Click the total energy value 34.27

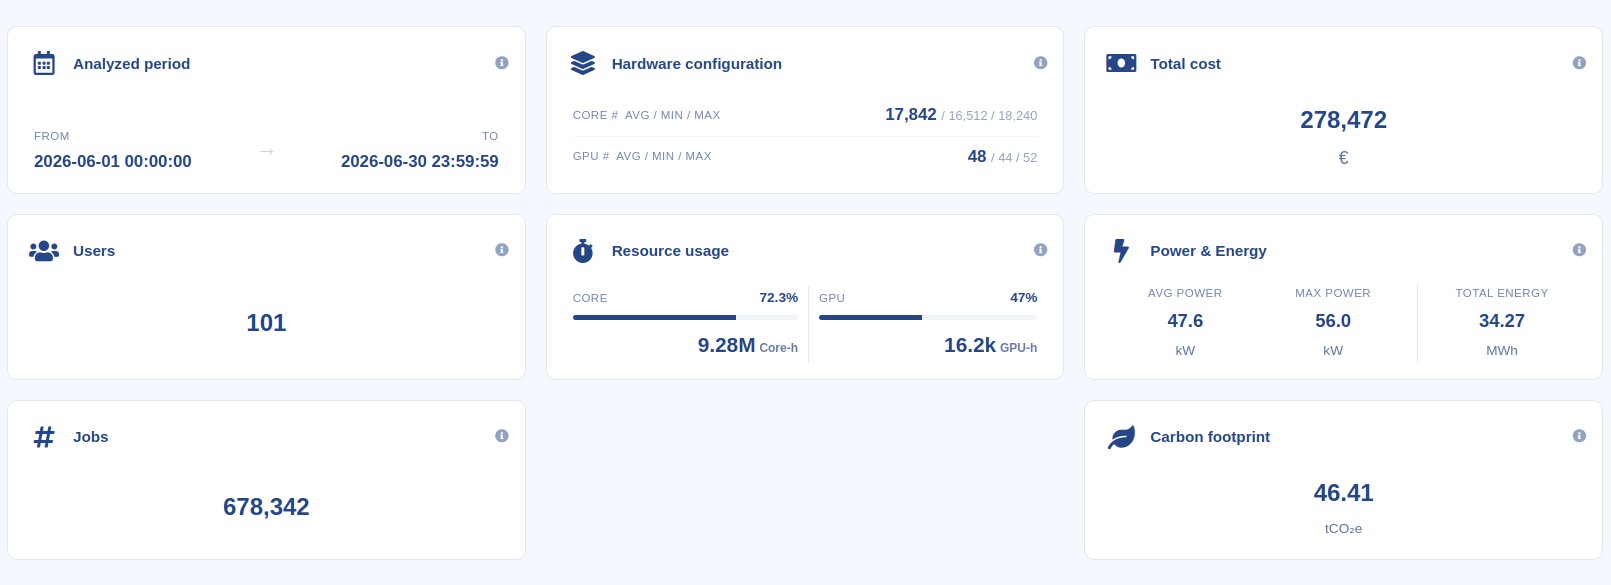pos(1502,321)
